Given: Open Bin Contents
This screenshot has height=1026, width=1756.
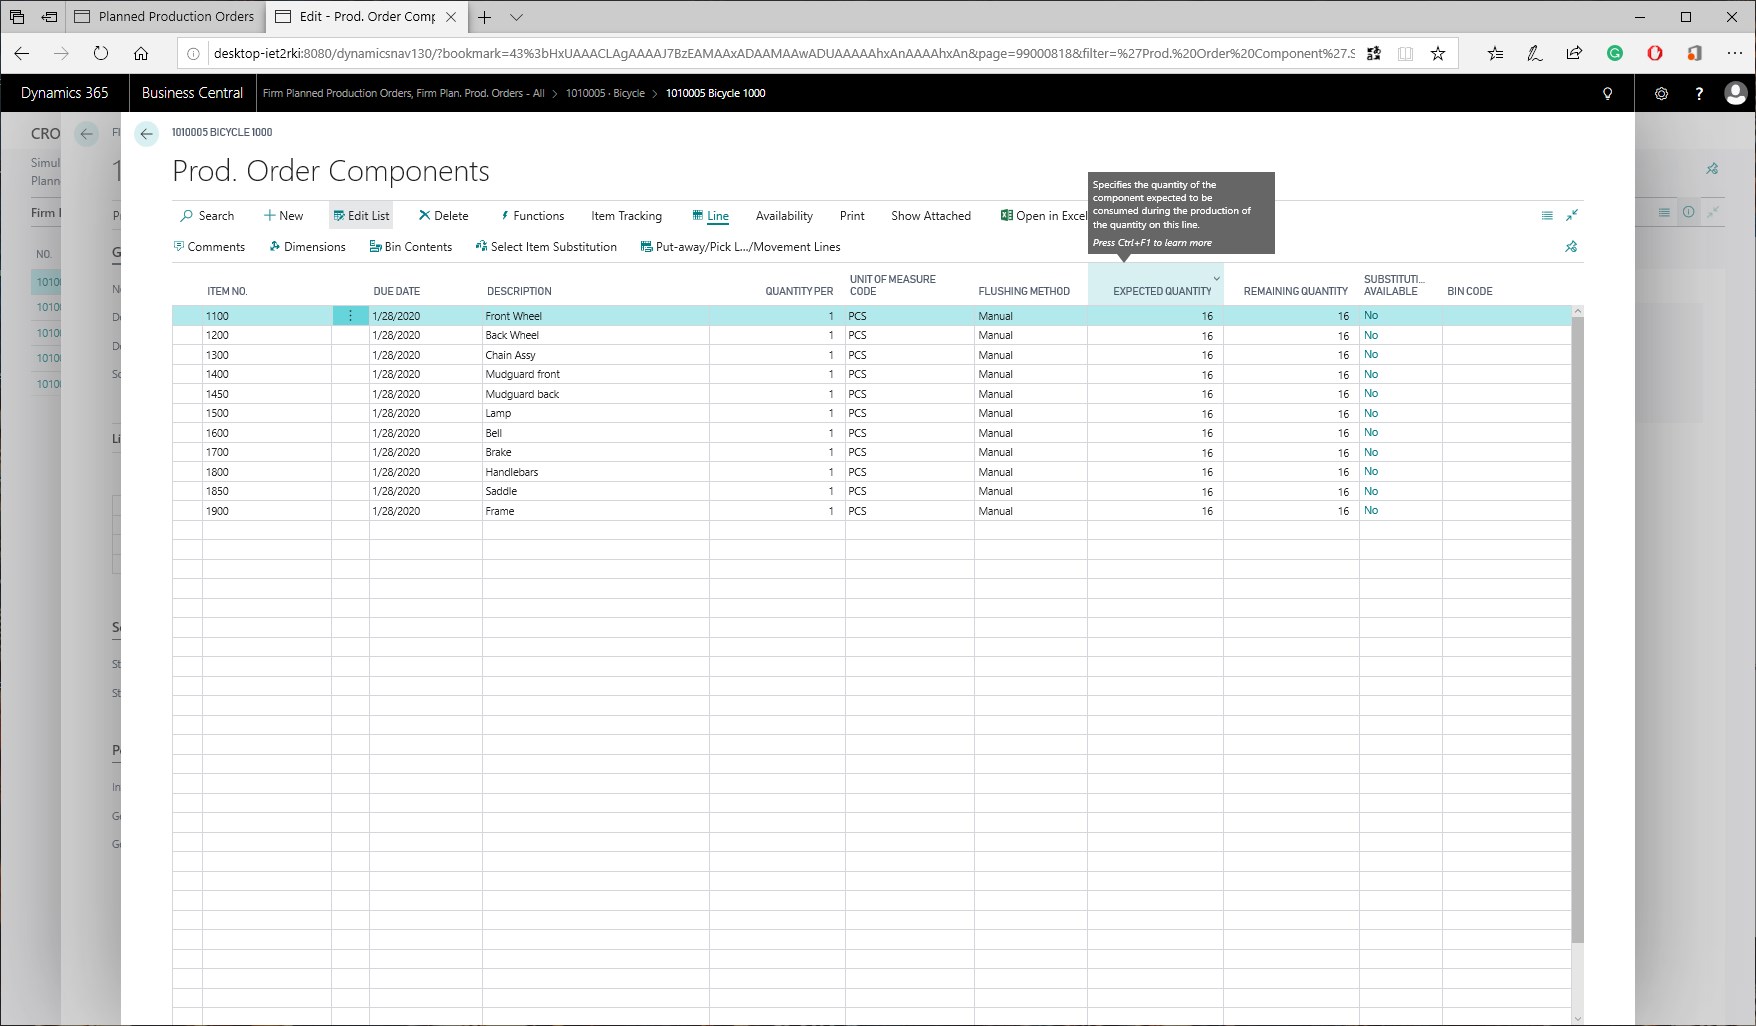Looking at the screenshot, I should click(x=411, y=247).
